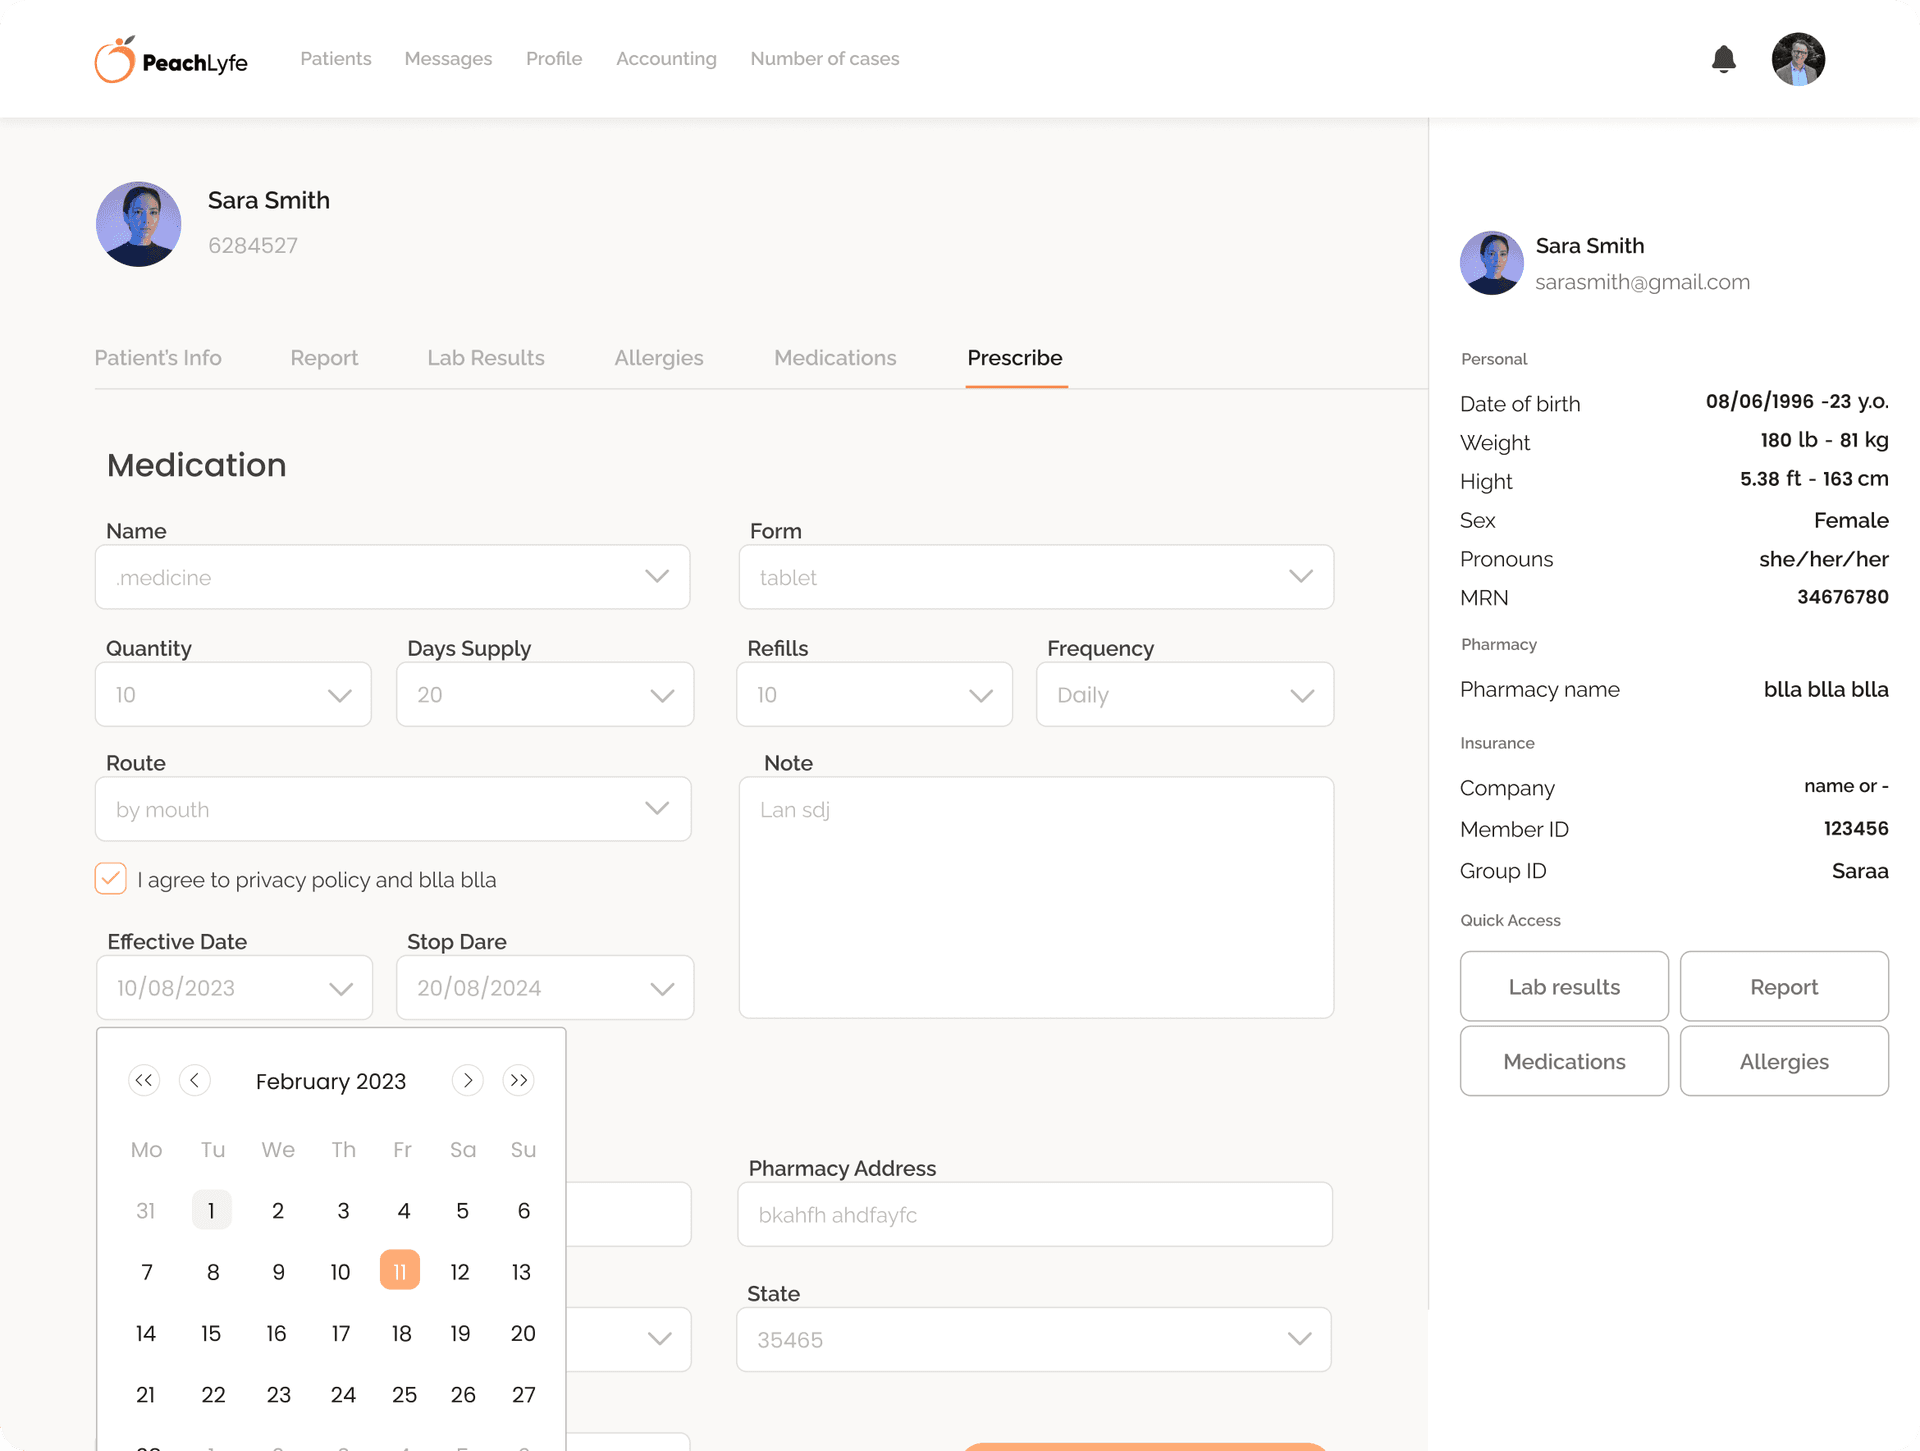This screenshot has width=1920, height=1451.
Task: Switch to the Medications tab
Action: pyautogui.click(x=835, y=358)
